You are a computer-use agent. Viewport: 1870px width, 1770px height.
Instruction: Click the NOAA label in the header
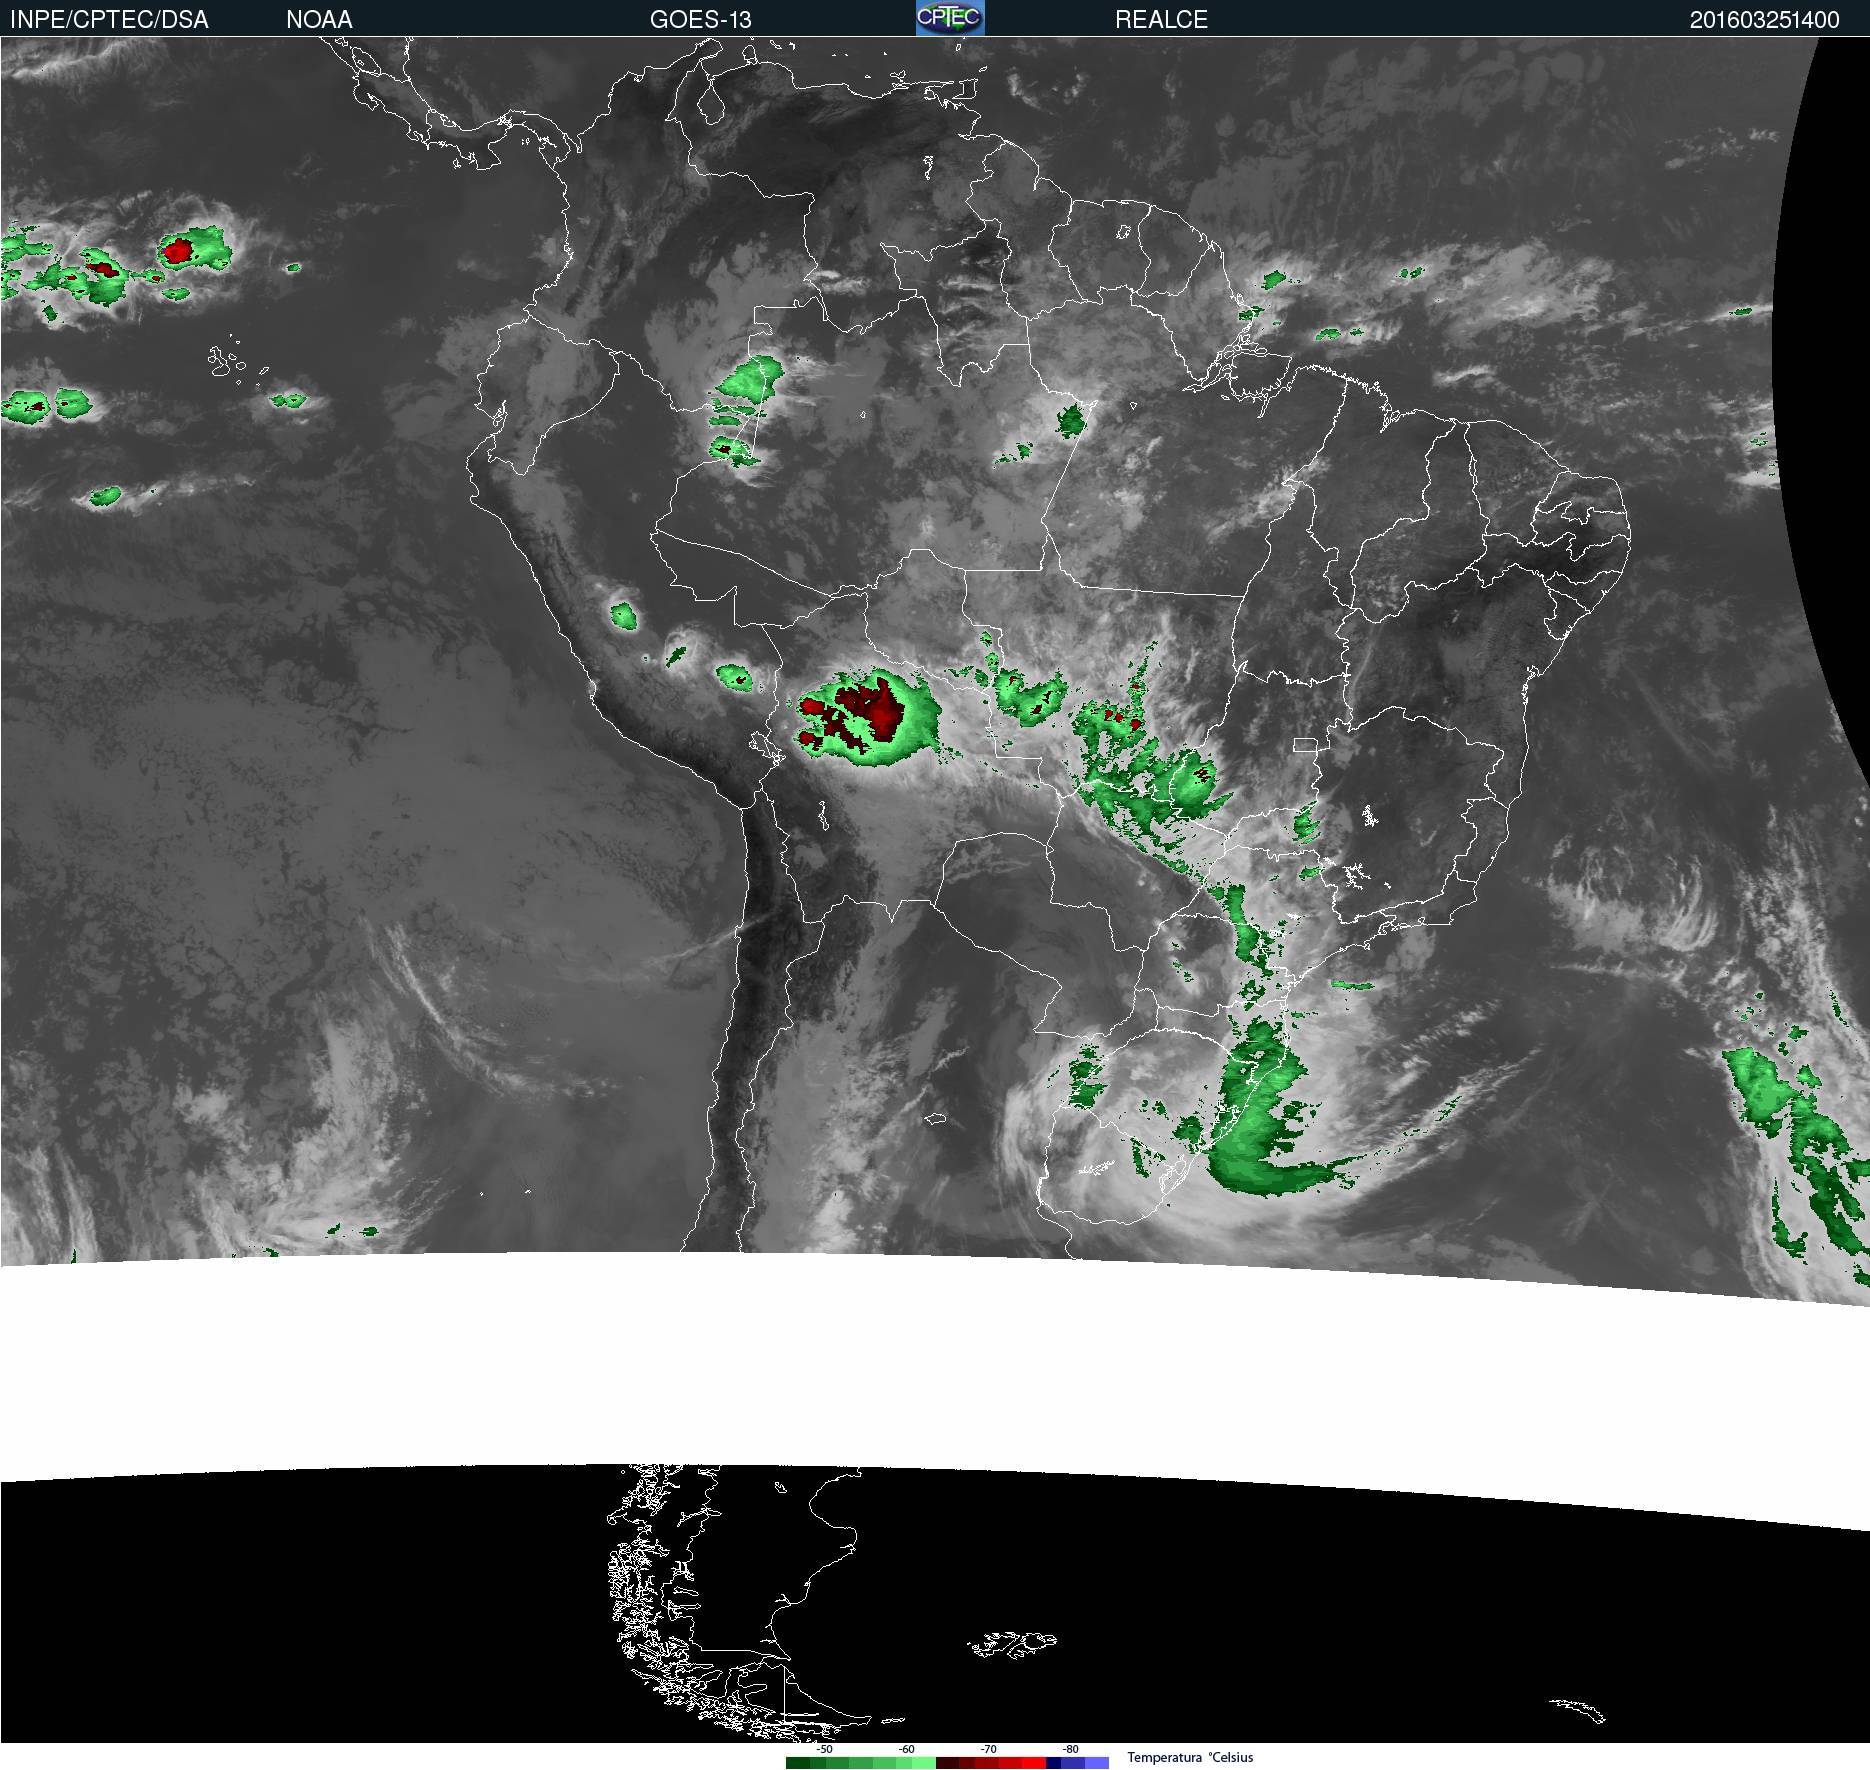pos(319,19)
